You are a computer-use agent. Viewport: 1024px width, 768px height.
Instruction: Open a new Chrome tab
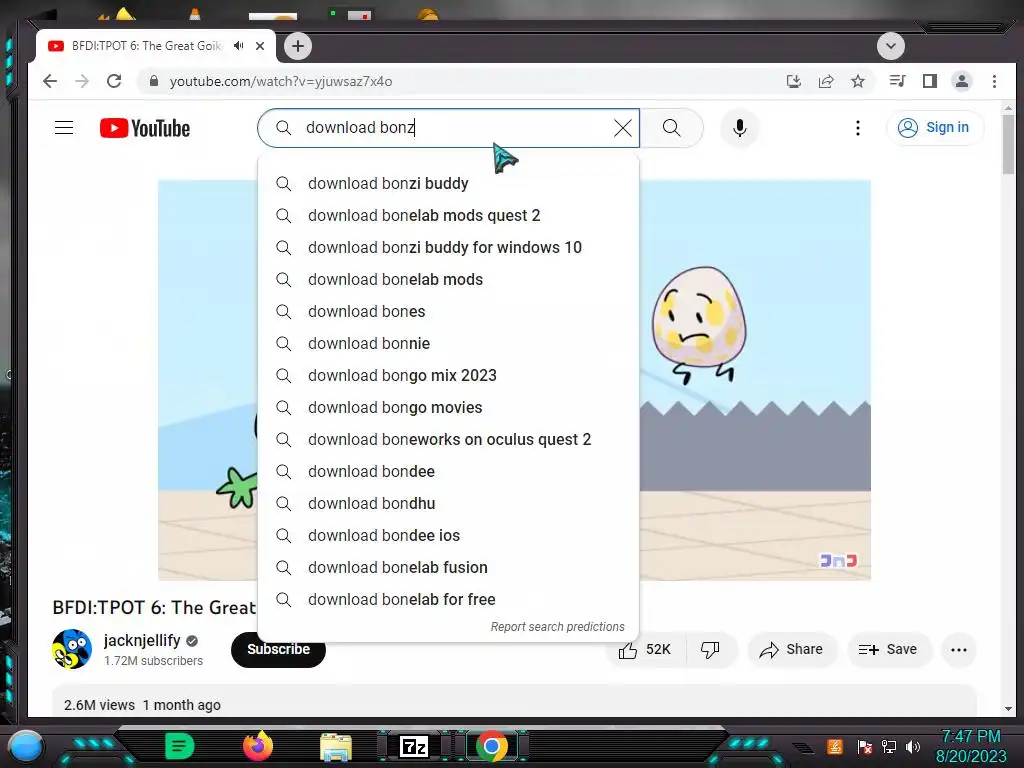click(298, 46)
